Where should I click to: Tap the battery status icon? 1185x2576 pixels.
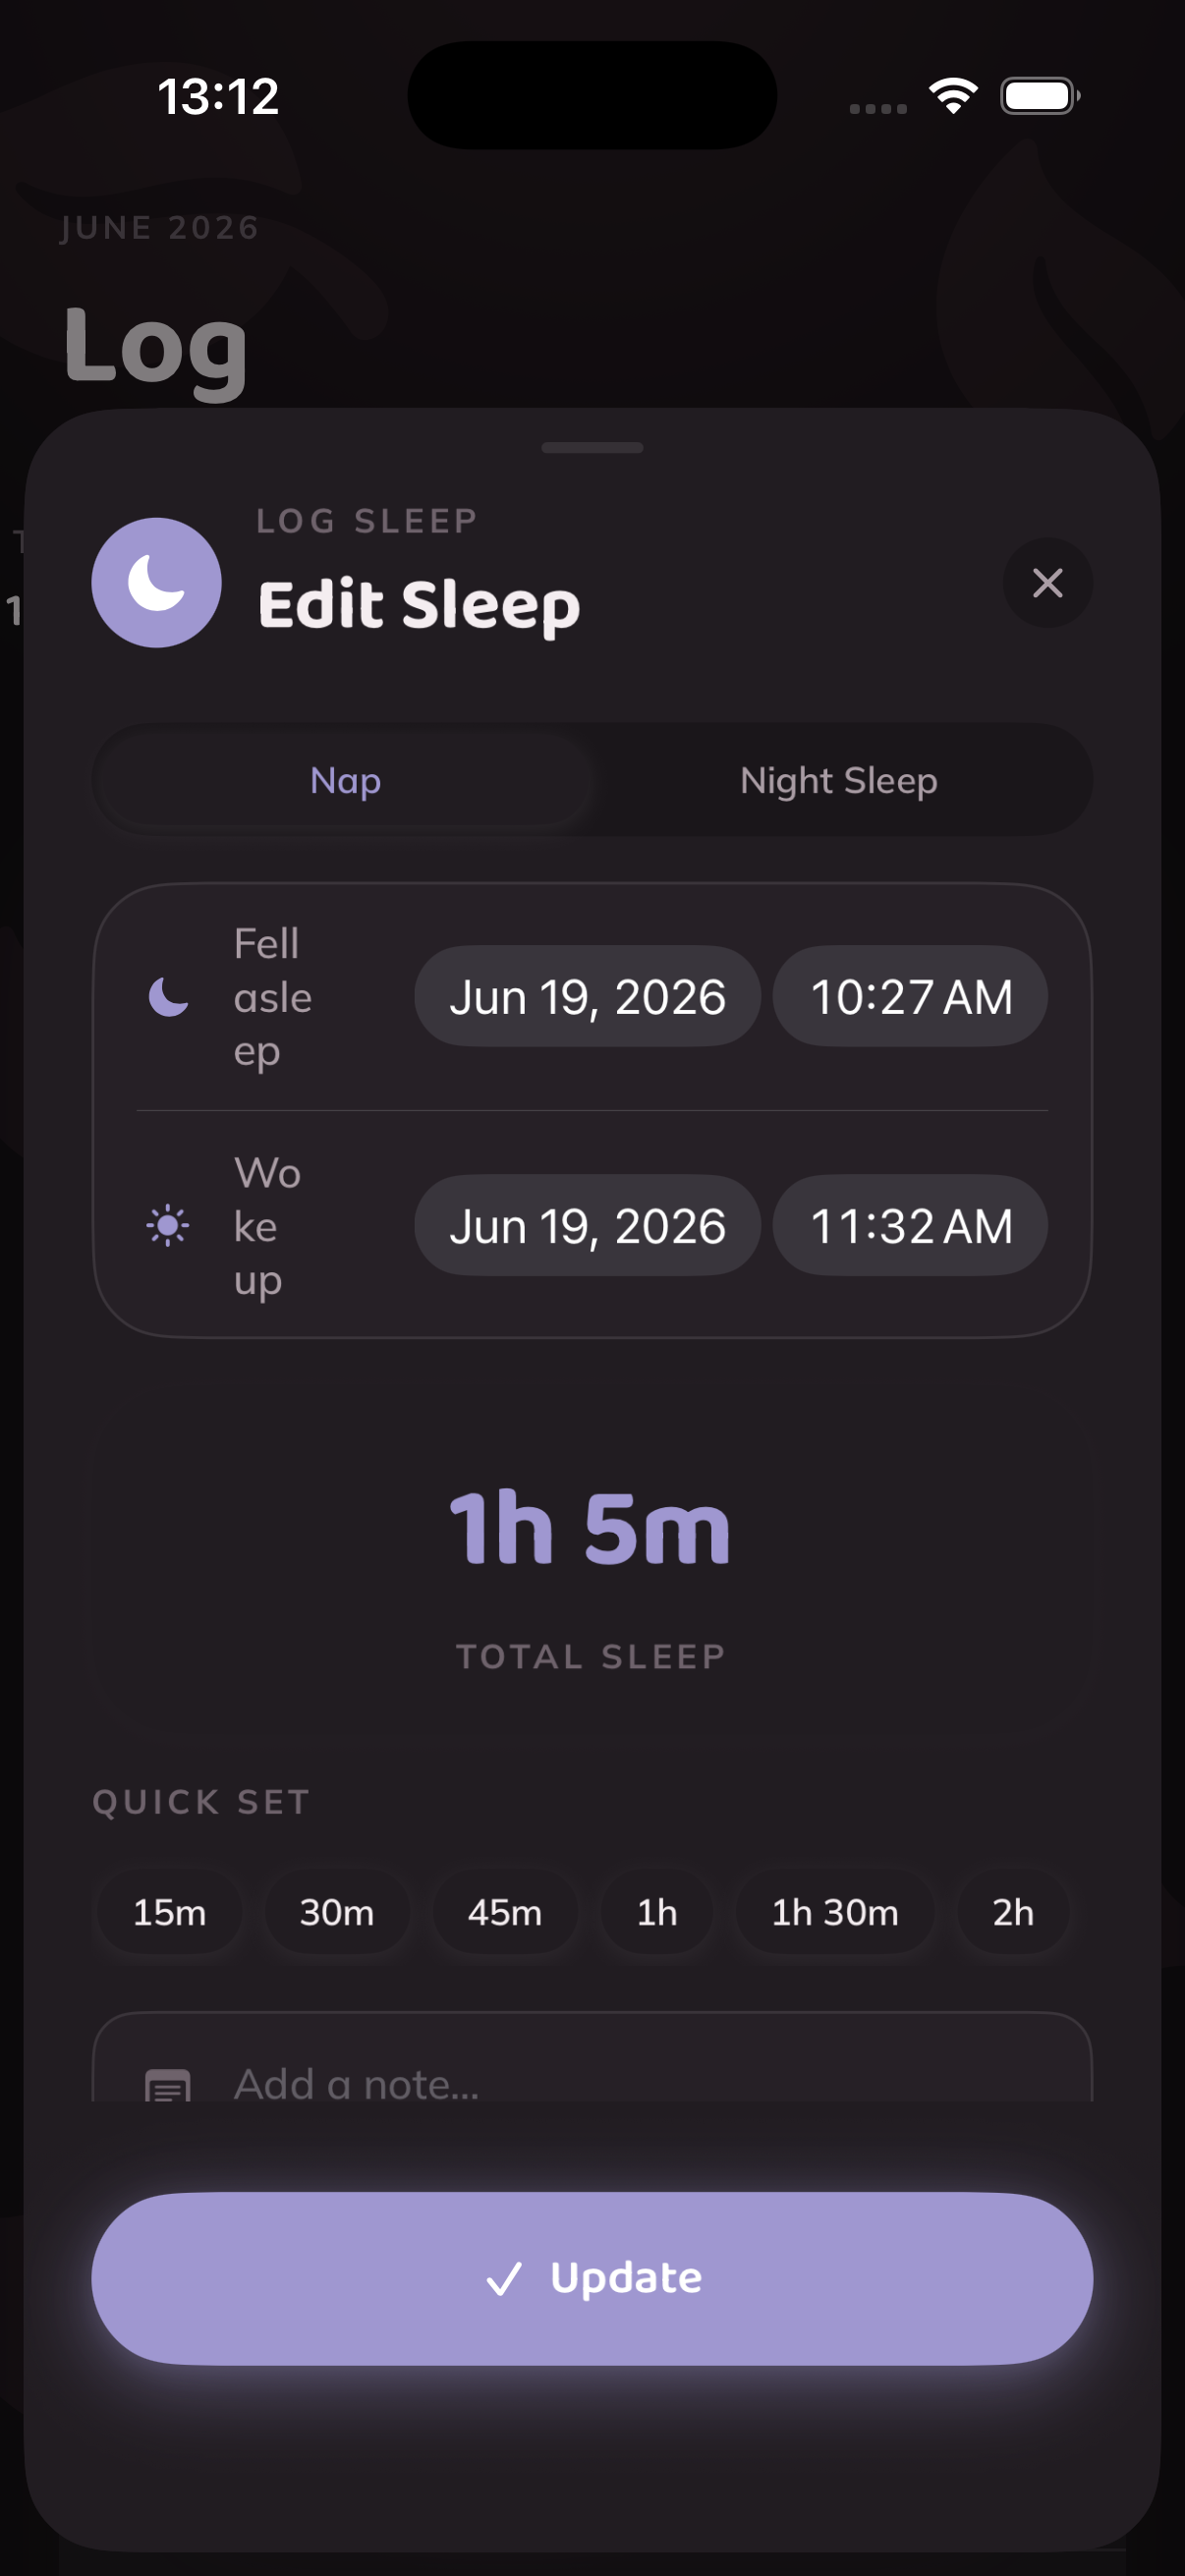pos(1040,96)
